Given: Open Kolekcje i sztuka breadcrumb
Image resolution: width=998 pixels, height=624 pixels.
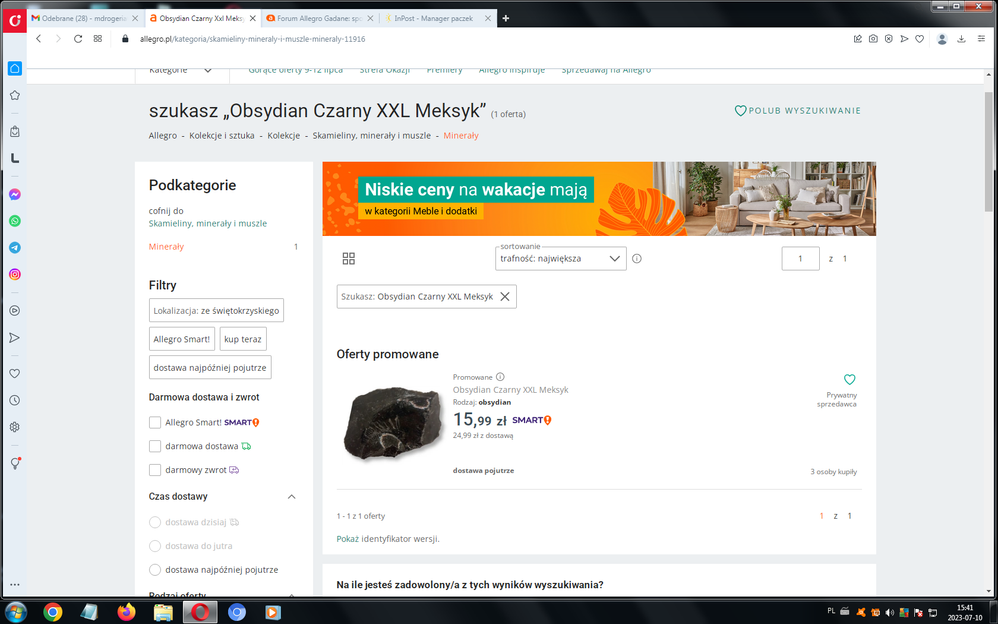Looking at the screenshot, I should [x=221, y=136].
